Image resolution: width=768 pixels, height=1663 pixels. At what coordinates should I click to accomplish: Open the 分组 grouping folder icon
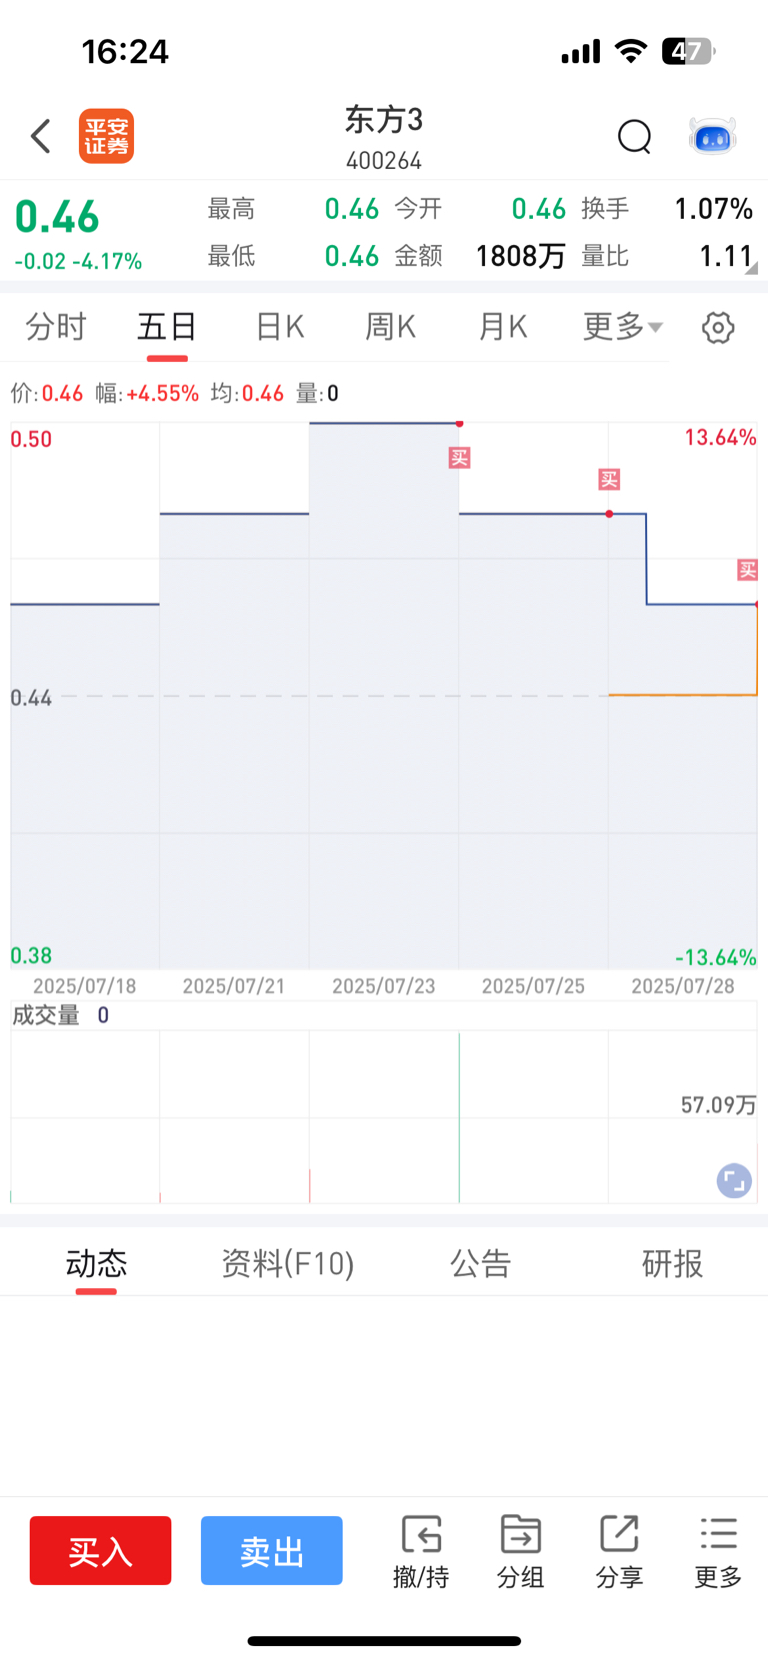pyautogui.click(x=520, y=1551)
